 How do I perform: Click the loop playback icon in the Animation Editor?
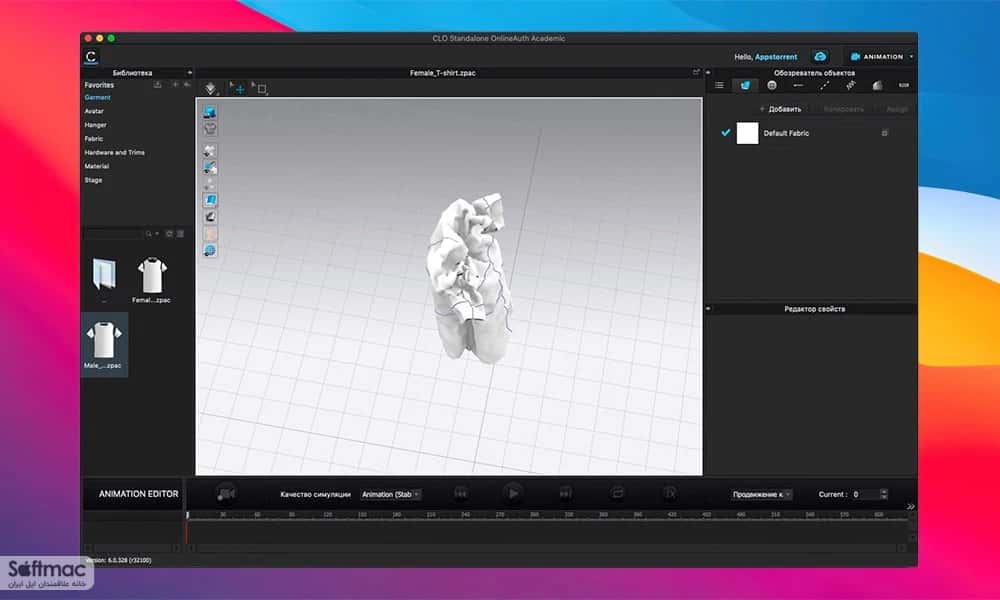pyautogui.click(x=617, y=493)
